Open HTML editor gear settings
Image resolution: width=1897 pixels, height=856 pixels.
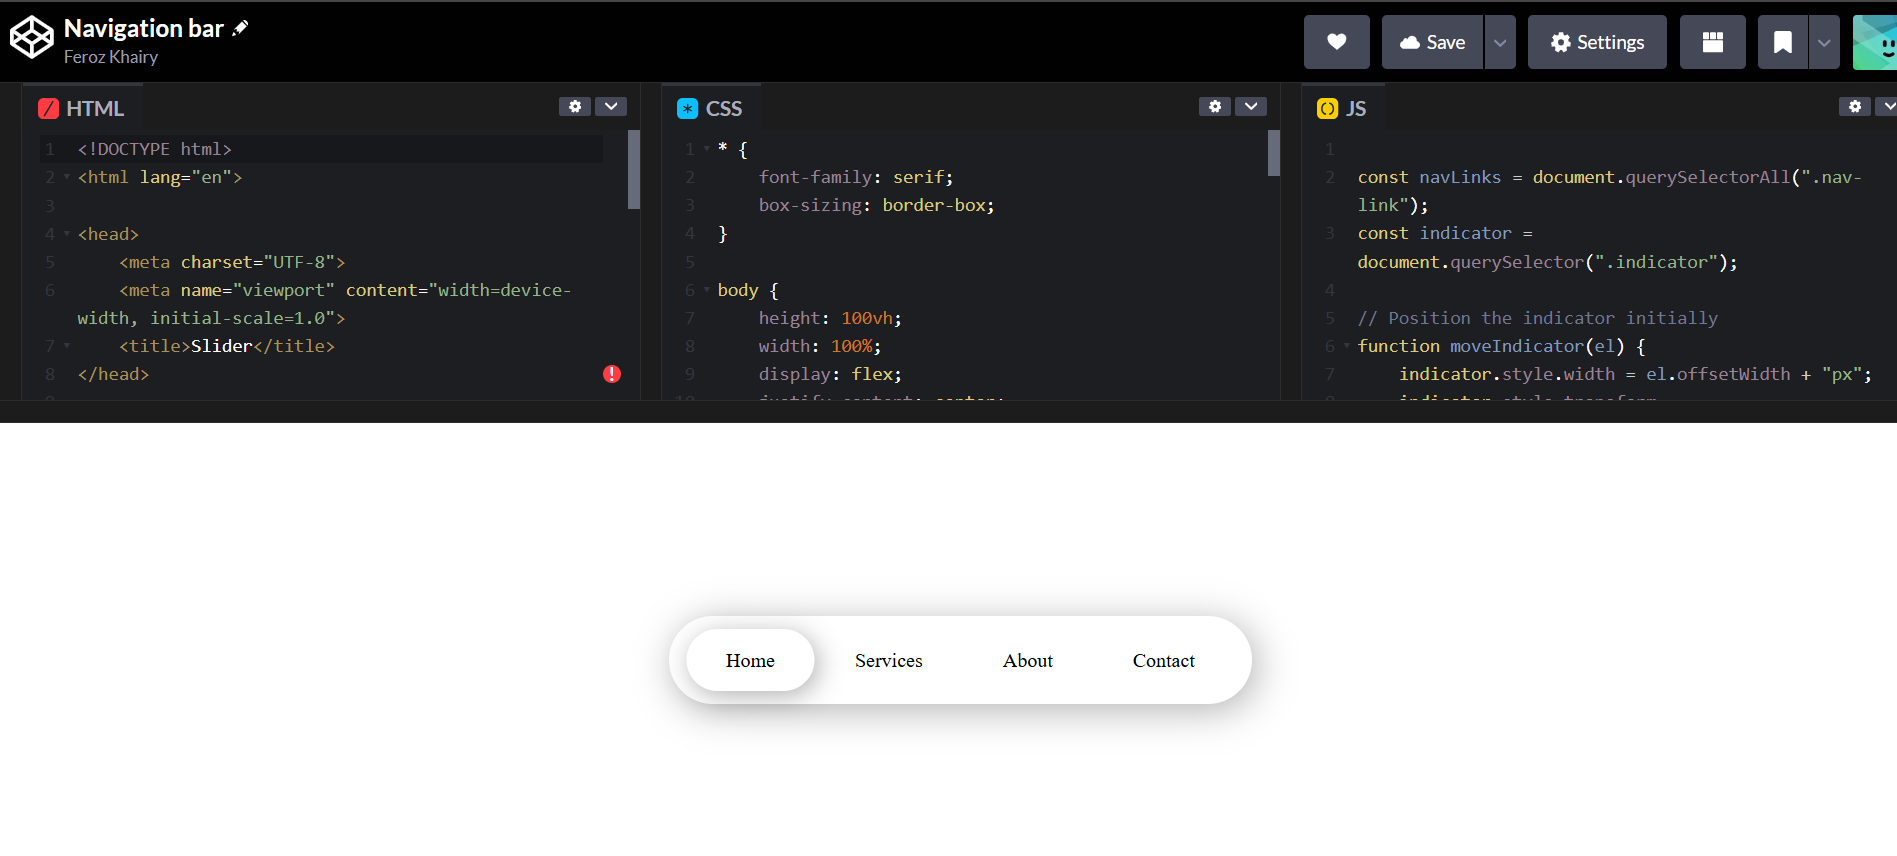coord(575,106)
